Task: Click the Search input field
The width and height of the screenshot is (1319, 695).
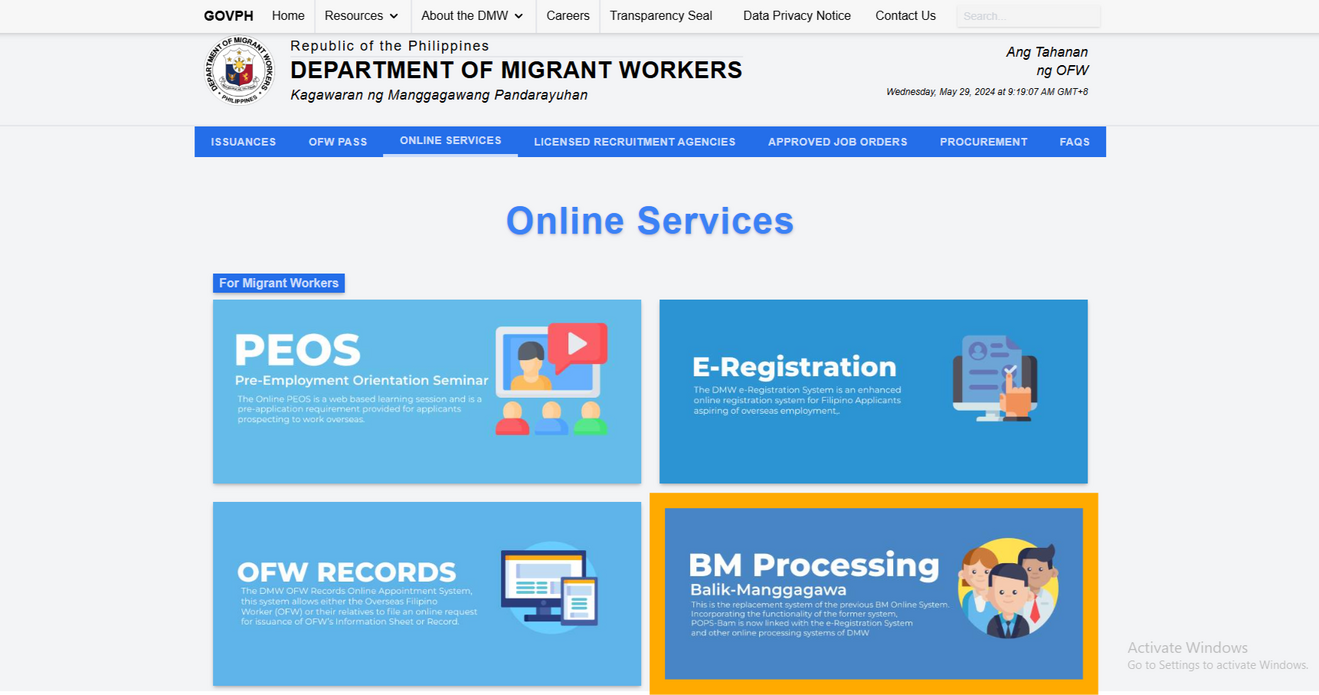Action: click(1028, 16)
